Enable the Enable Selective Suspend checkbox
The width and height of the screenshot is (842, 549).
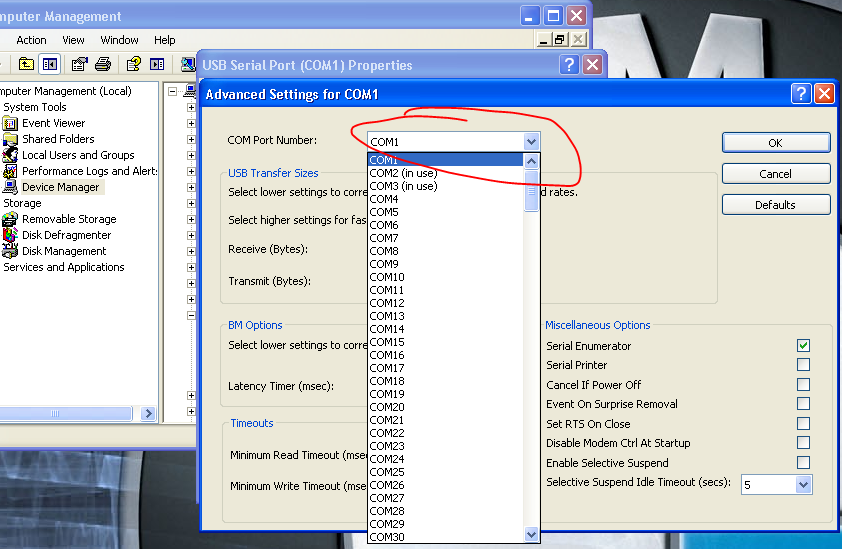[803, 463]
